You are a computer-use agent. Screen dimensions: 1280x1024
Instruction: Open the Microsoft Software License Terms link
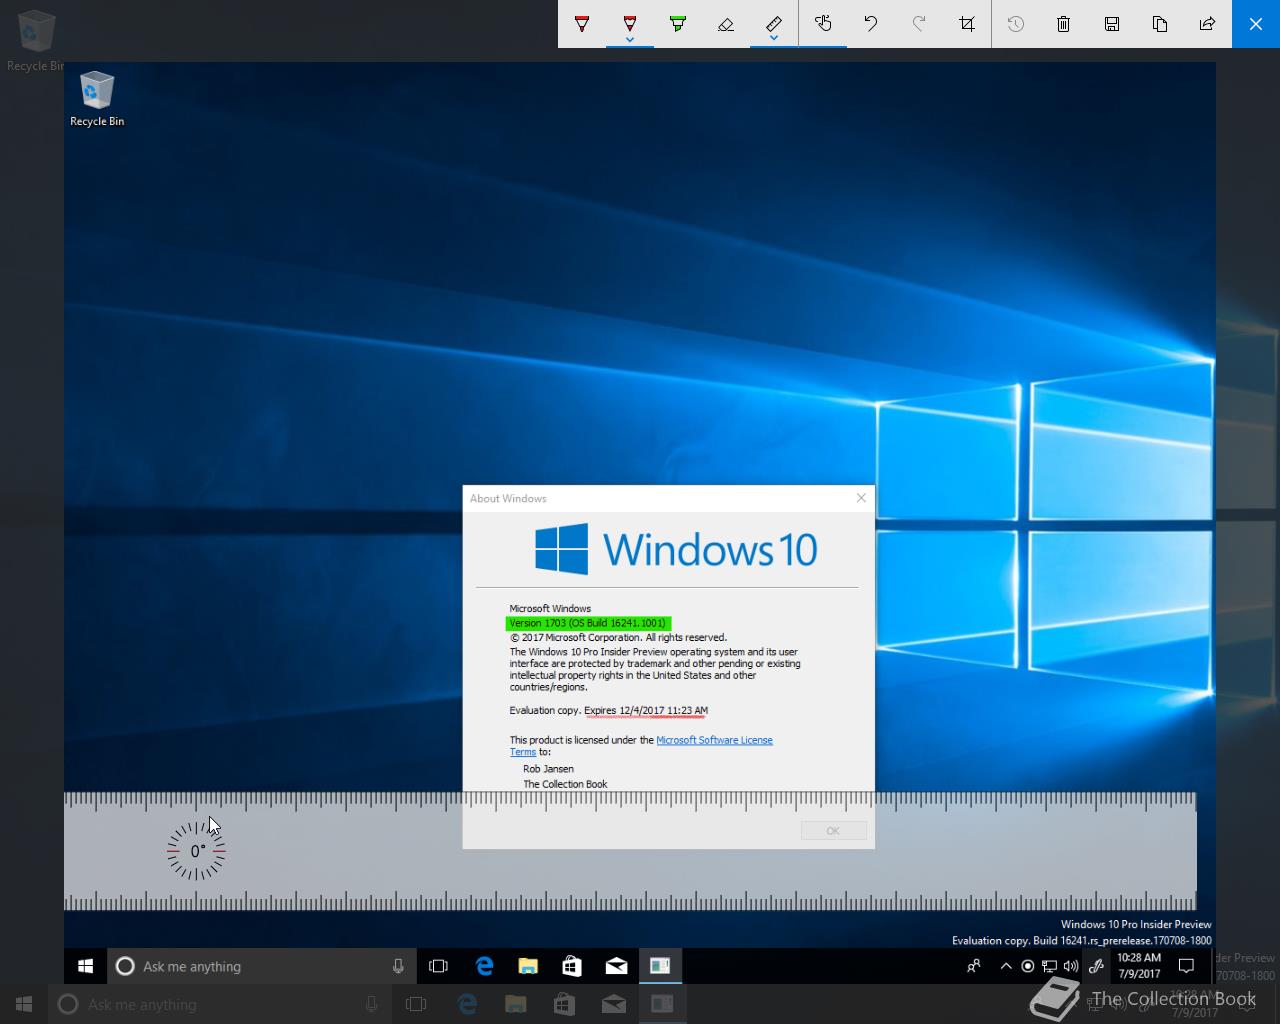(714, 740)
